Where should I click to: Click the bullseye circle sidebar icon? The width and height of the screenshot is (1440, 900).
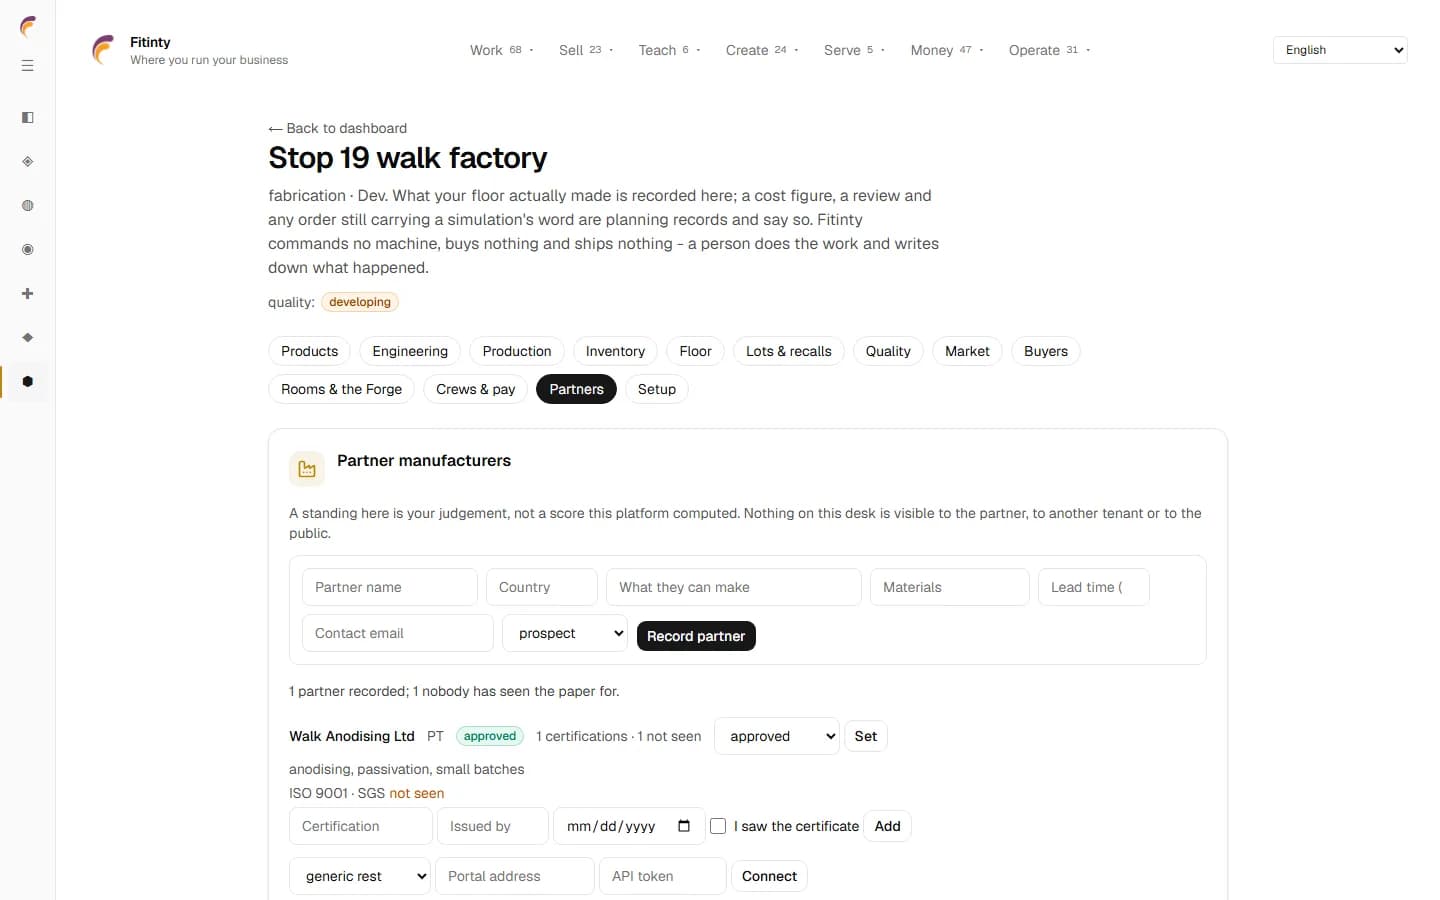point(28,250)
